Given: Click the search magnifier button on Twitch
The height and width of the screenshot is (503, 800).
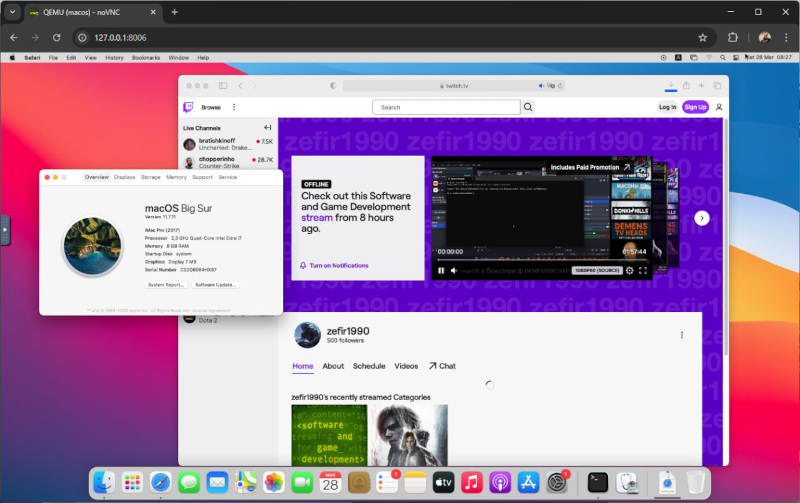Looking at the screenshot, I should tap(528, 107).
